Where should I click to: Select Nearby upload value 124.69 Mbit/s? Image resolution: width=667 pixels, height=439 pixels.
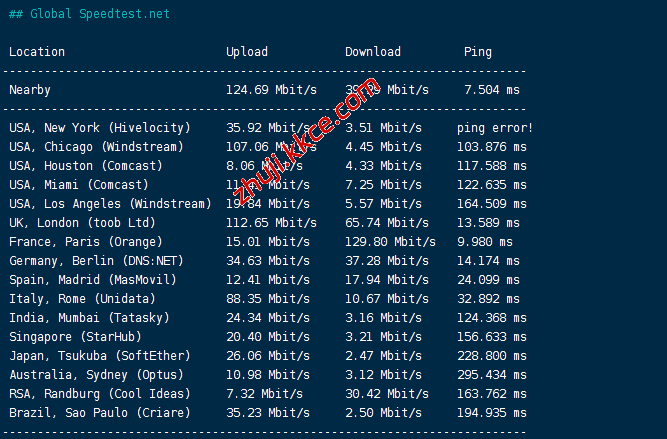coord(271,90)
